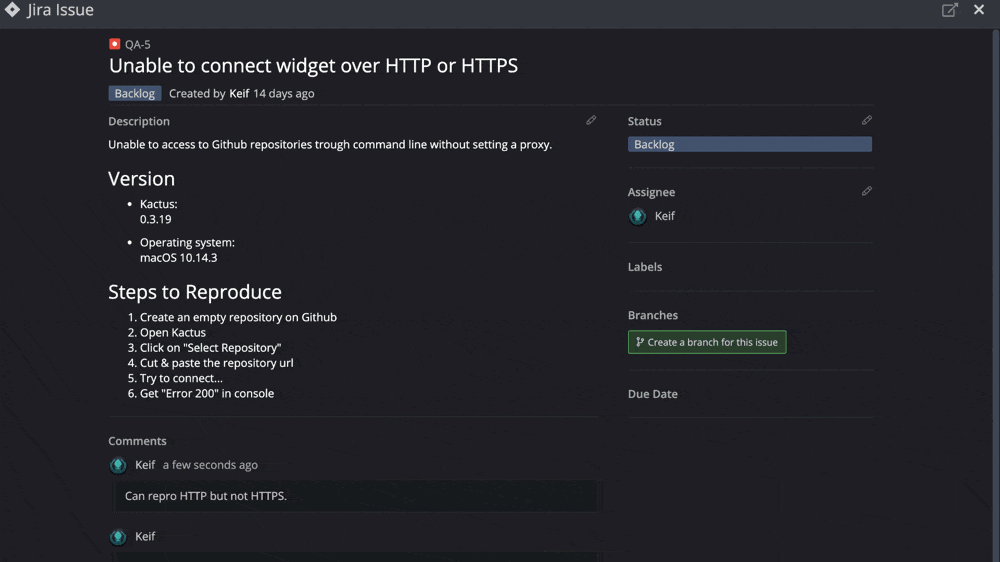Edit the Description with pencil icon
This screenshot has width=1000, height=562.
pyautogui.click(x=591, y=120)
